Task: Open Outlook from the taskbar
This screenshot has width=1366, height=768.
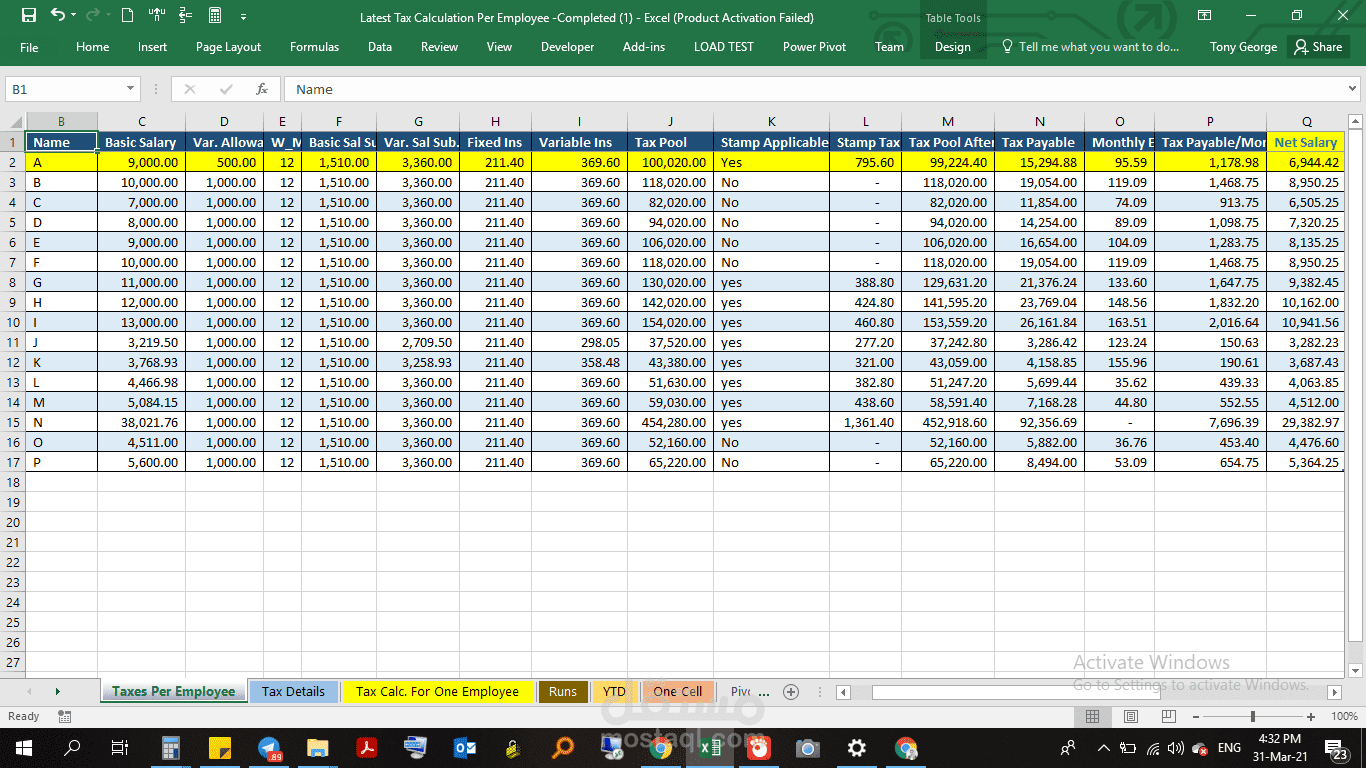Action: pos(464,748)
